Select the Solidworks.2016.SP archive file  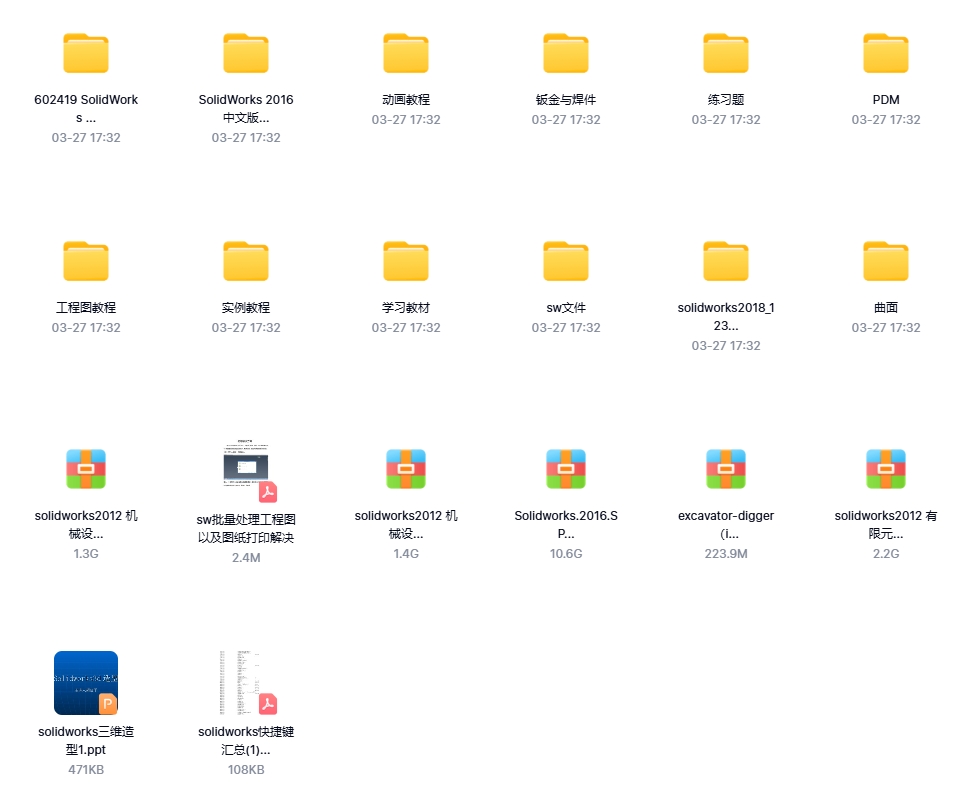click(x=565, y=468)
